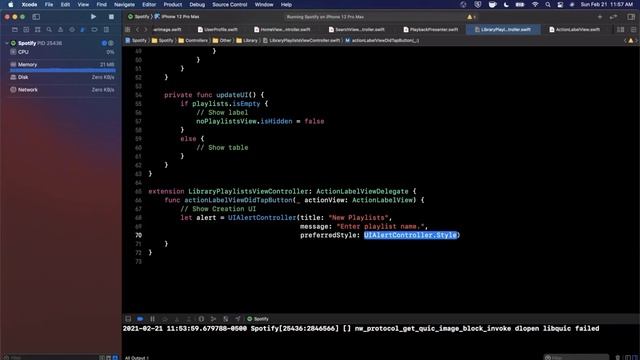Open the related items grid menu
640x360 pixels.
pos(128,29)
